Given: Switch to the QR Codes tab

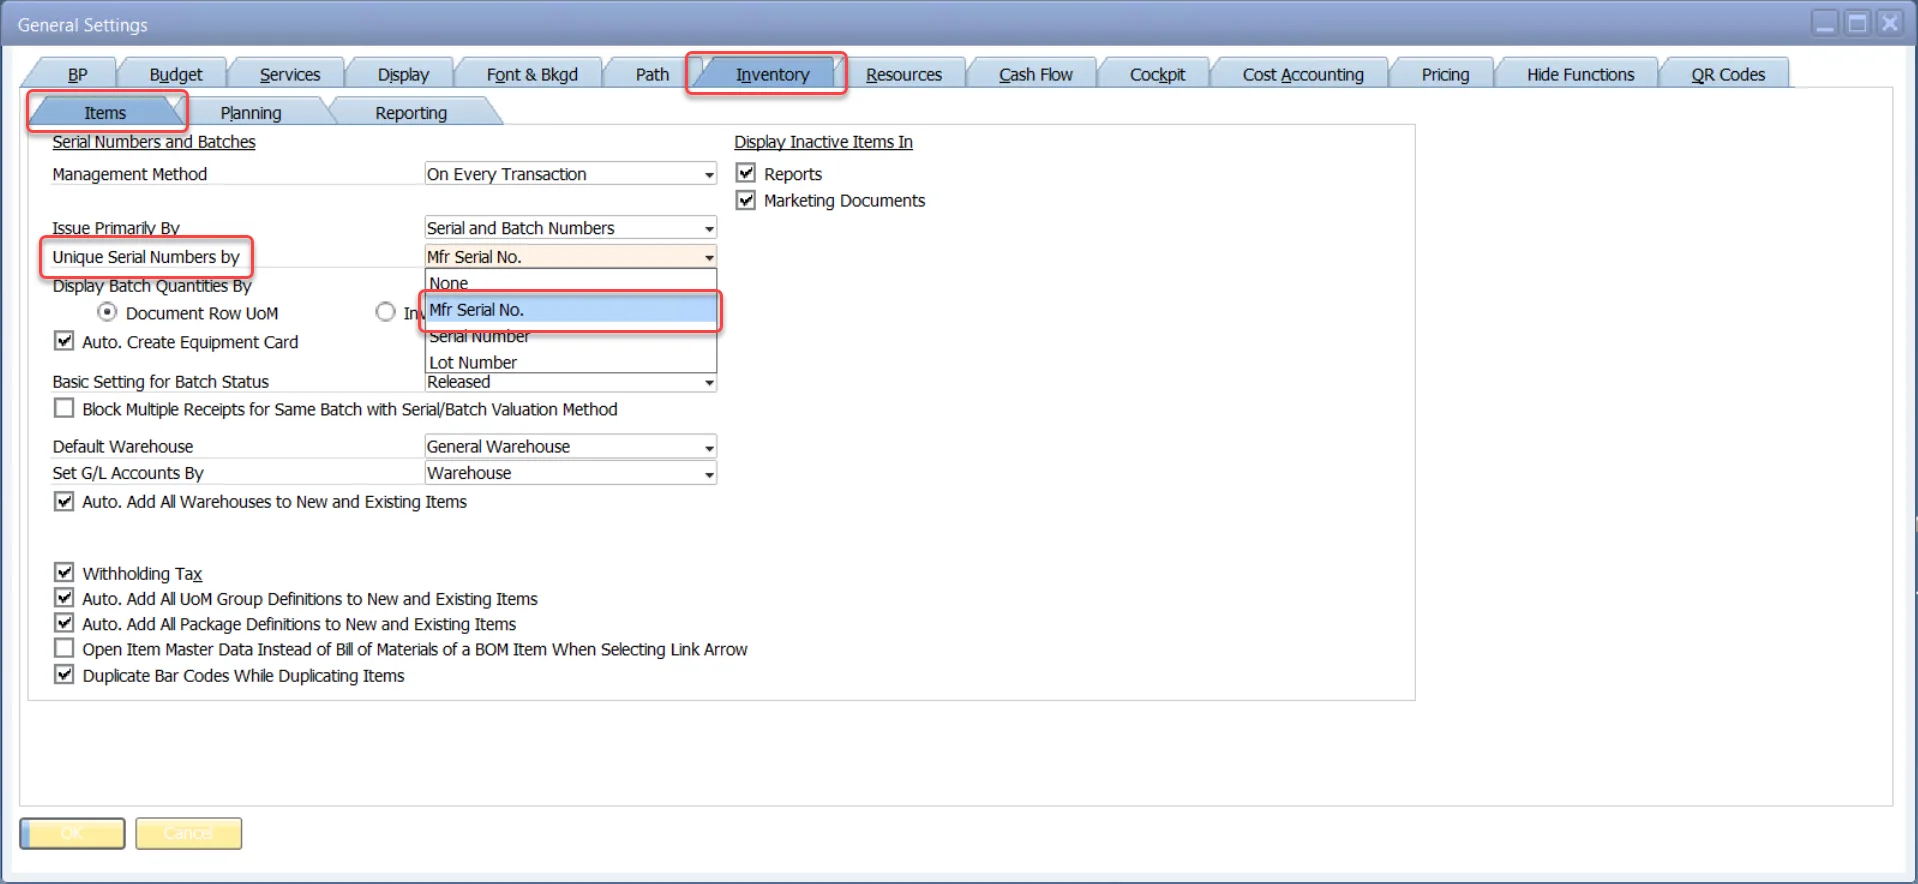Looking at the screenshot, I should tap(1728, 74).
